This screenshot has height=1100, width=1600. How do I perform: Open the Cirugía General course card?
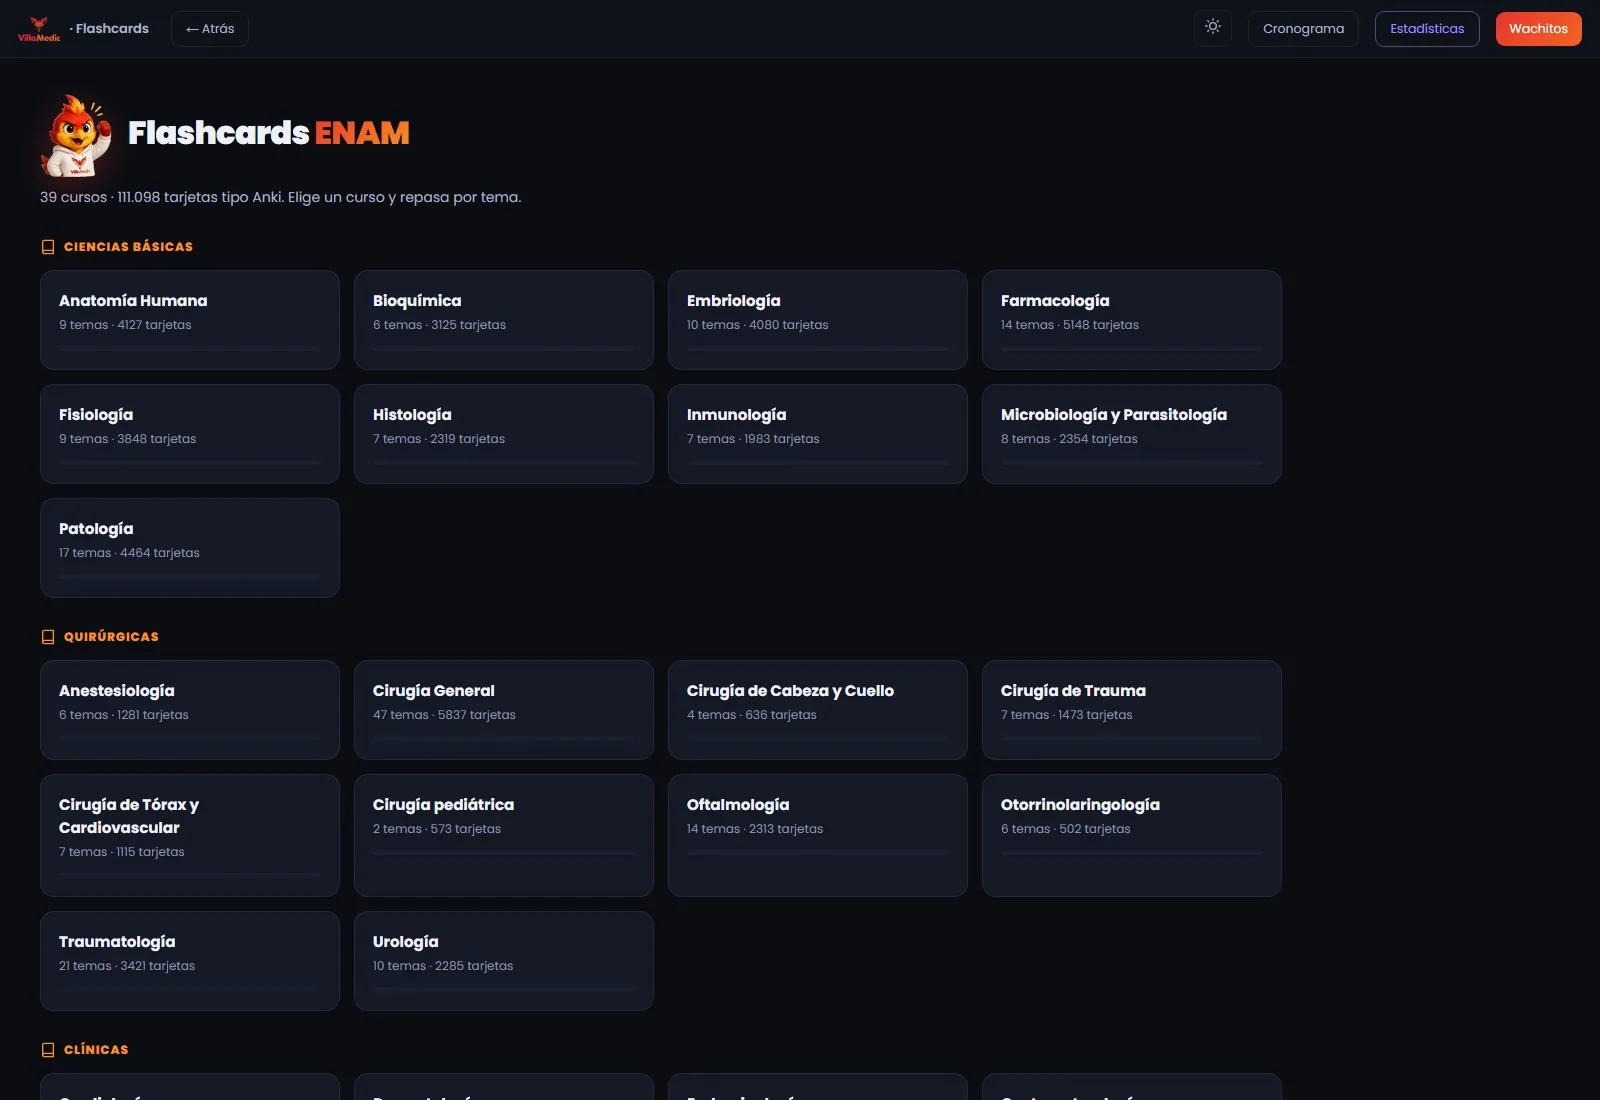pos(504,710)
